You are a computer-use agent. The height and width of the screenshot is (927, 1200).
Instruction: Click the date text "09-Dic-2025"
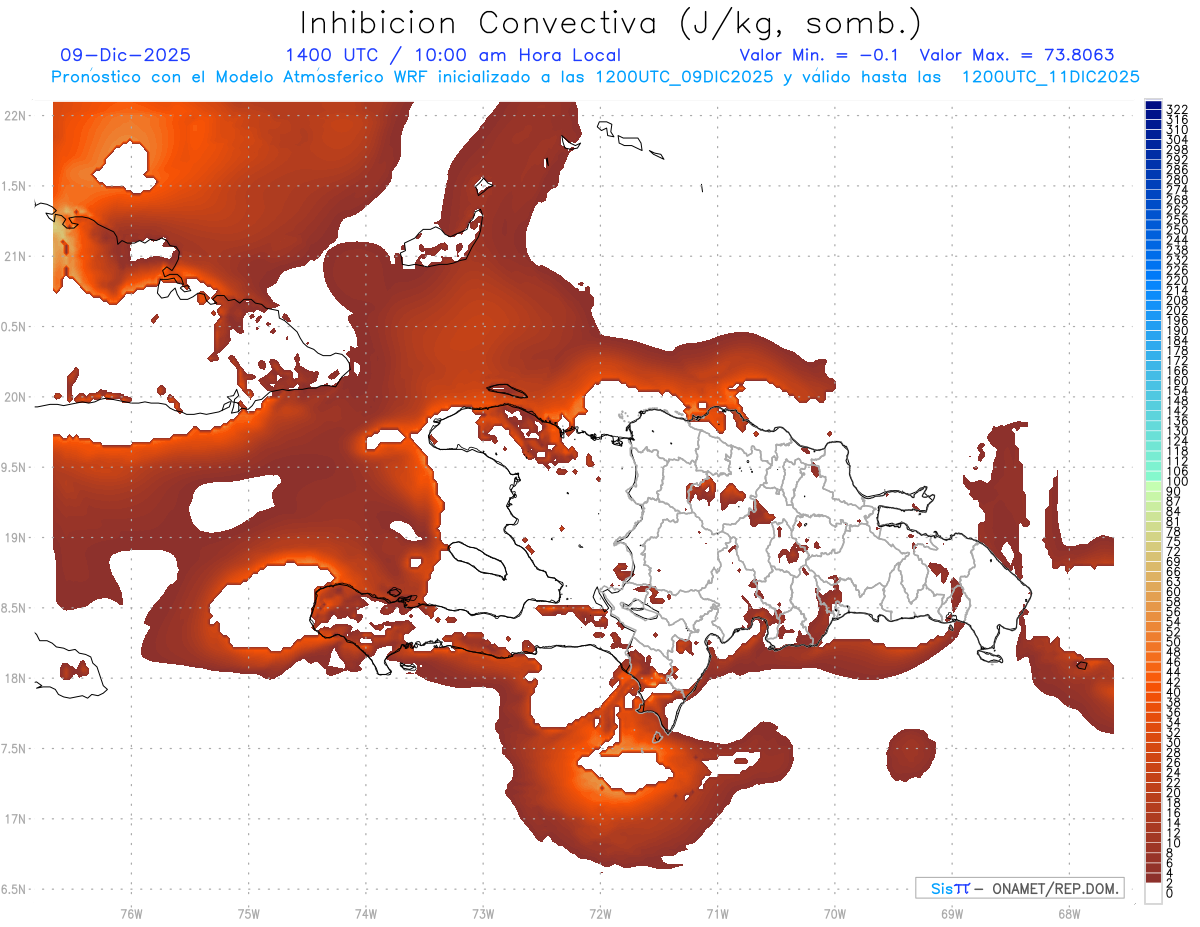click(125, 56)
